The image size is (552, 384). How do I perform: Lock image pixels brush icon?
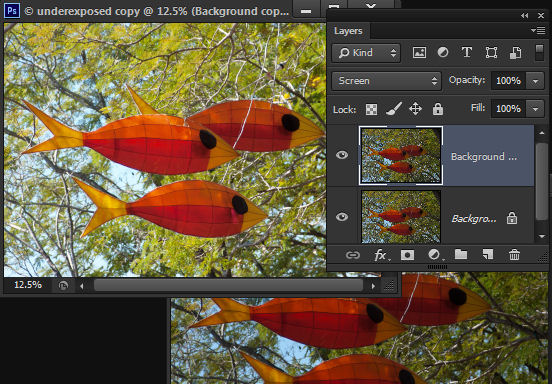tap(394, 109)
